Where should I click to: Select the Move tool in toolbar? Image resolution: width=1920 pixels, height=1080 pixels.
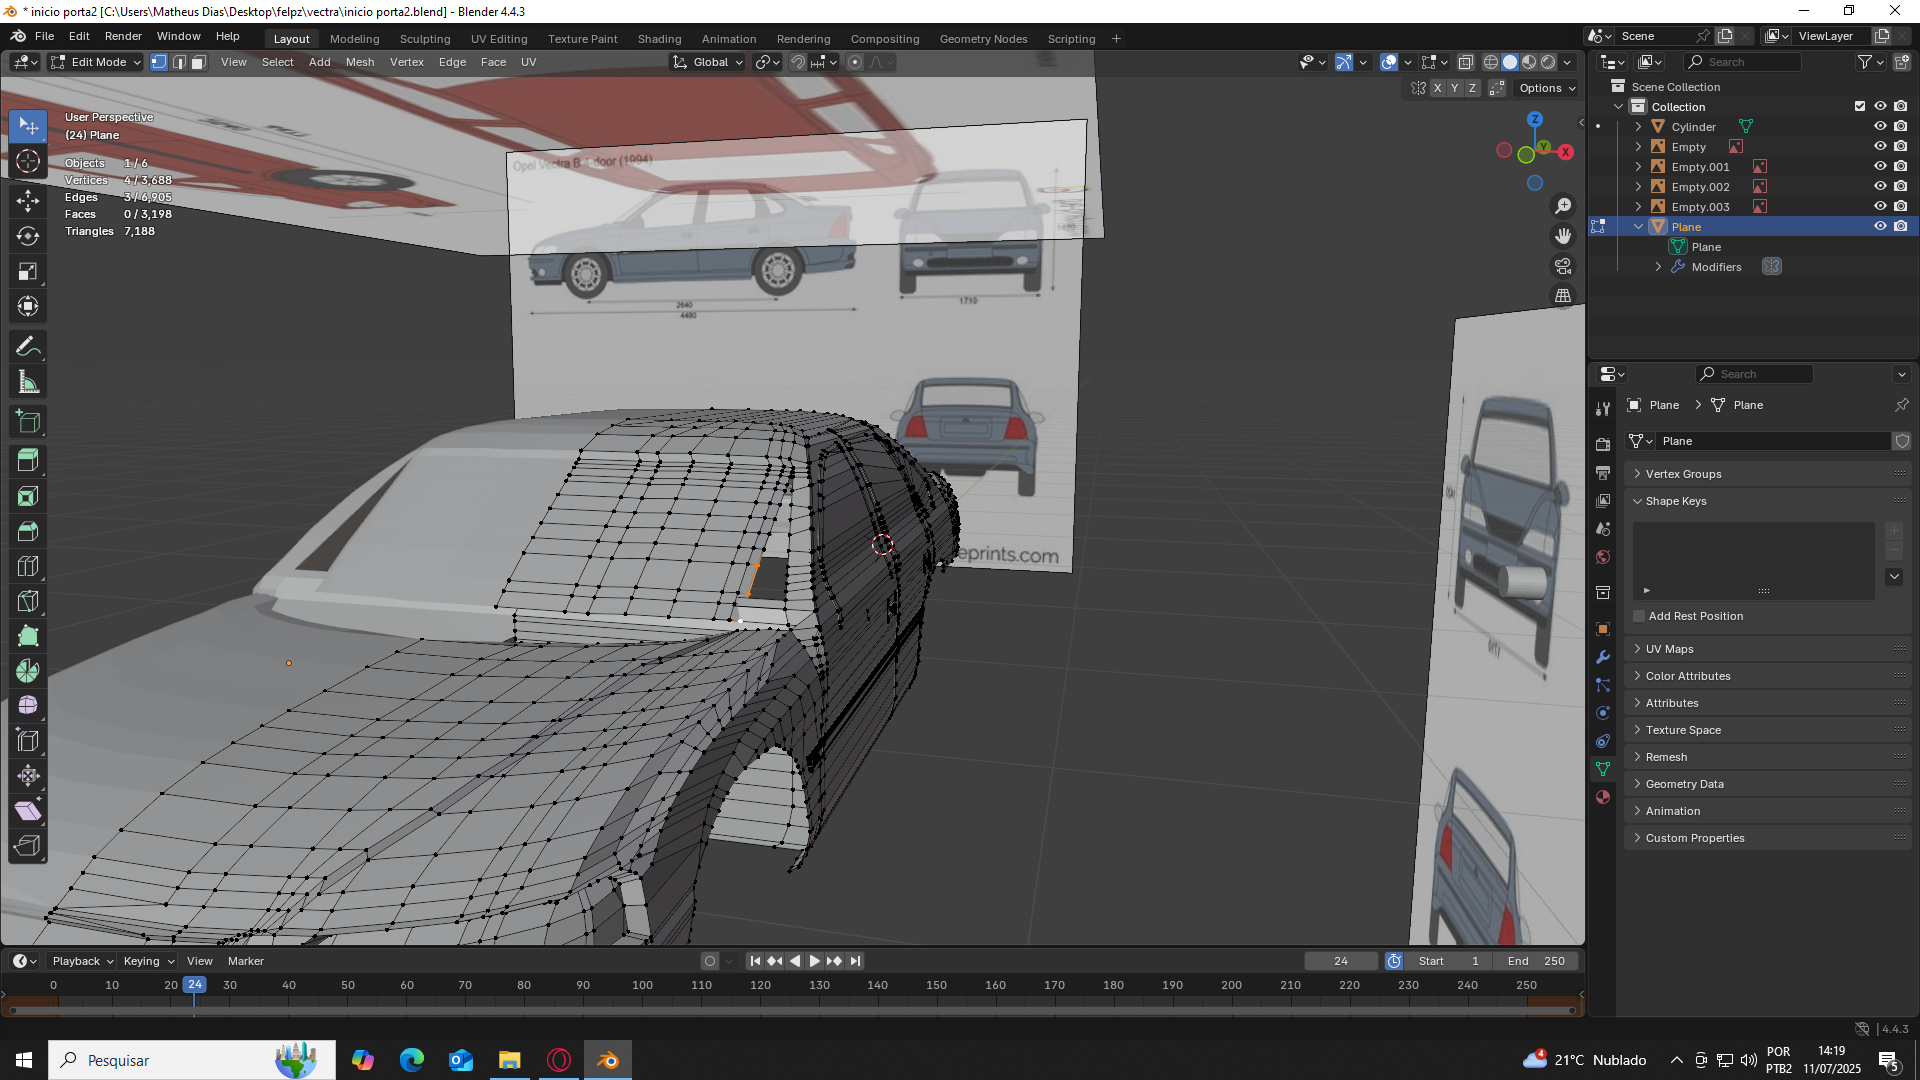click(28, 200)
